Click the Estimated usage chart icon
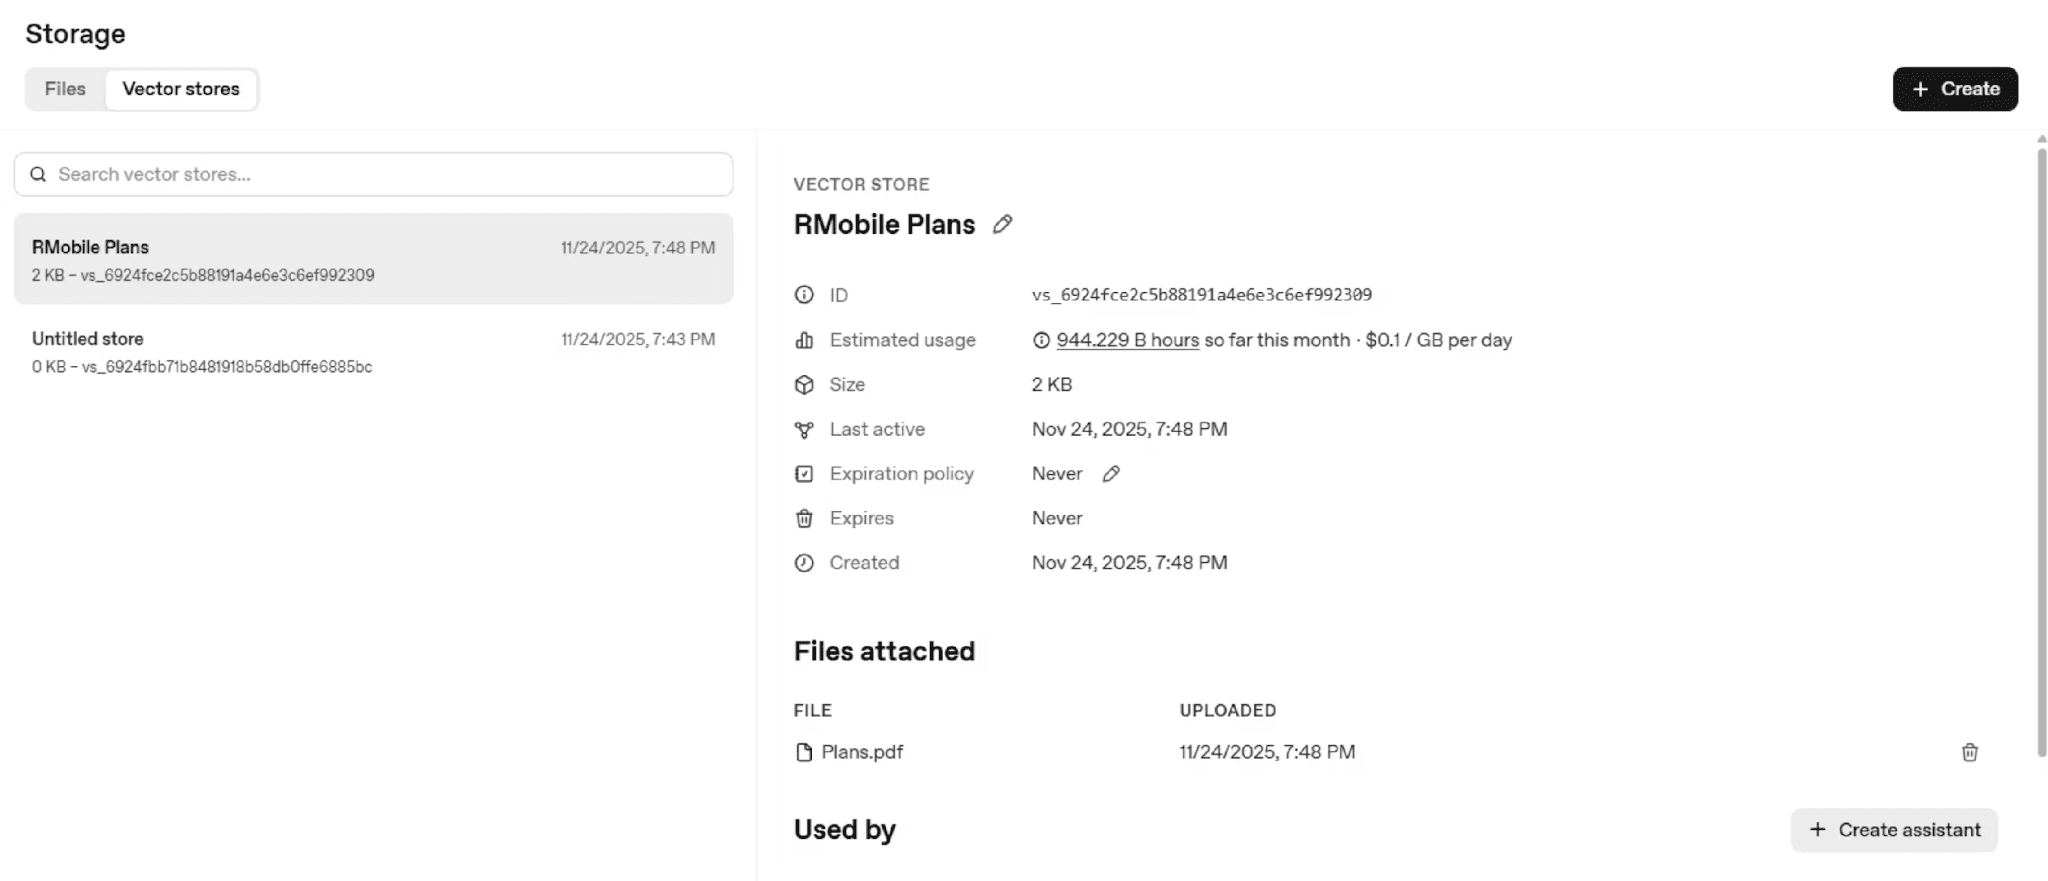Viewport: 2048px width, 881px height. [x=804, y=340]
